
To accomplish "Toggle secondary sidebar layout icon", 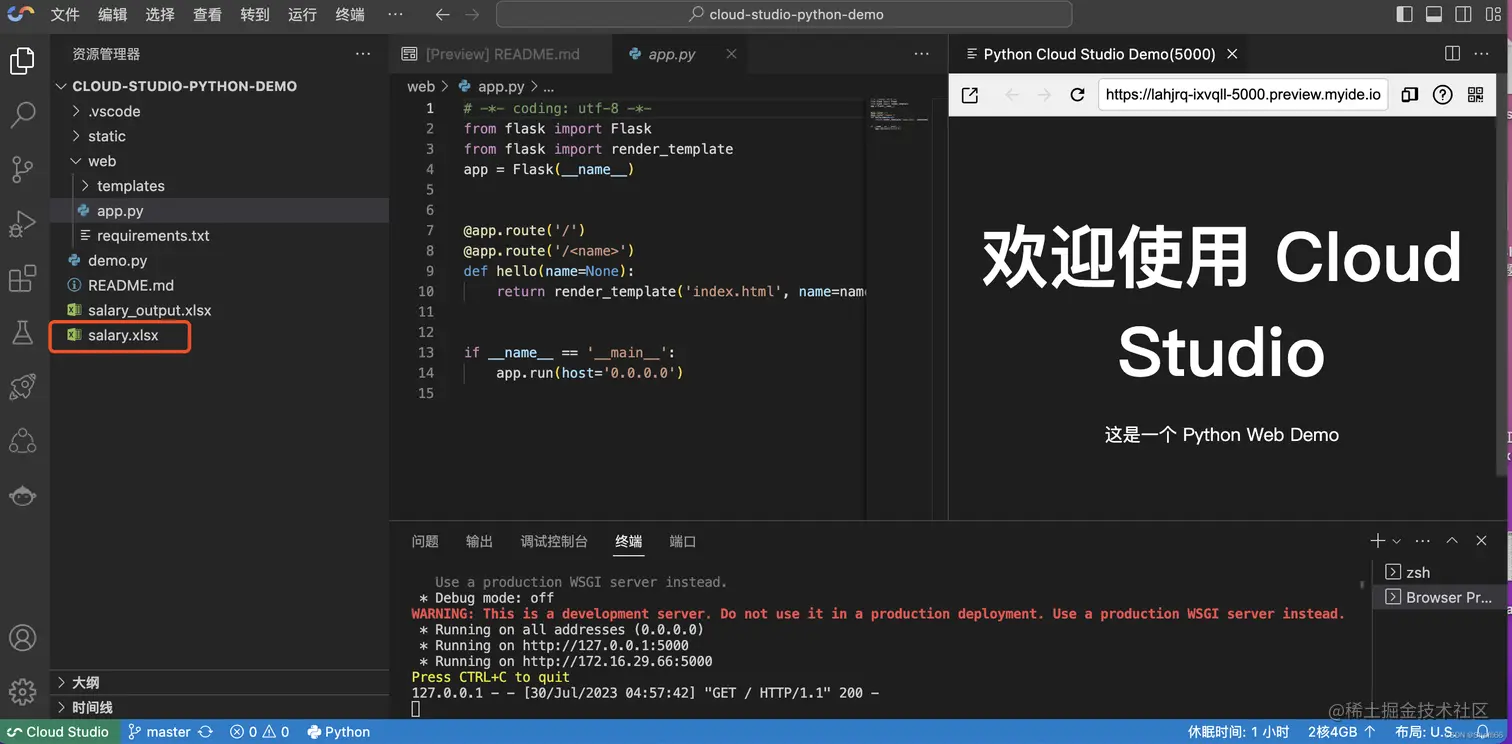I will pos(1463,14).
